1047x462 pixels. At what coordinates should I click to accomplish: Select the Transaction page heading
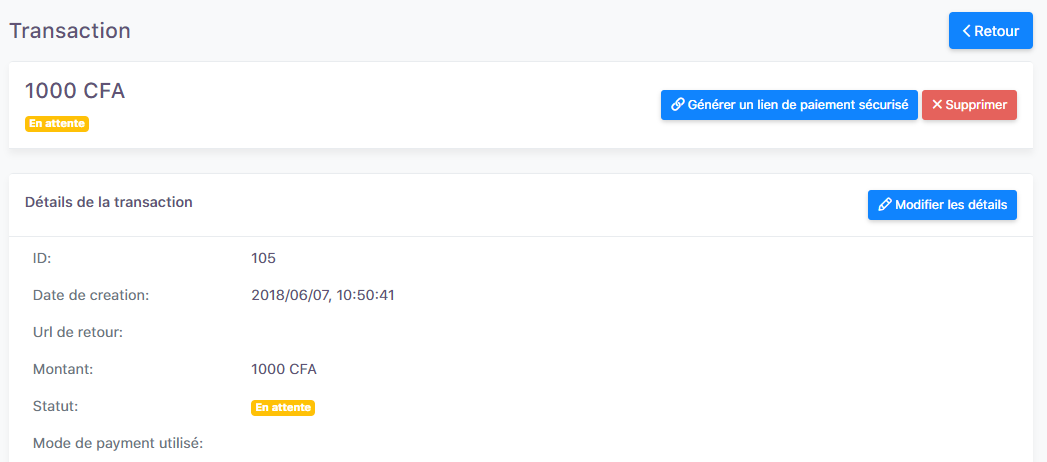[69, 31]
